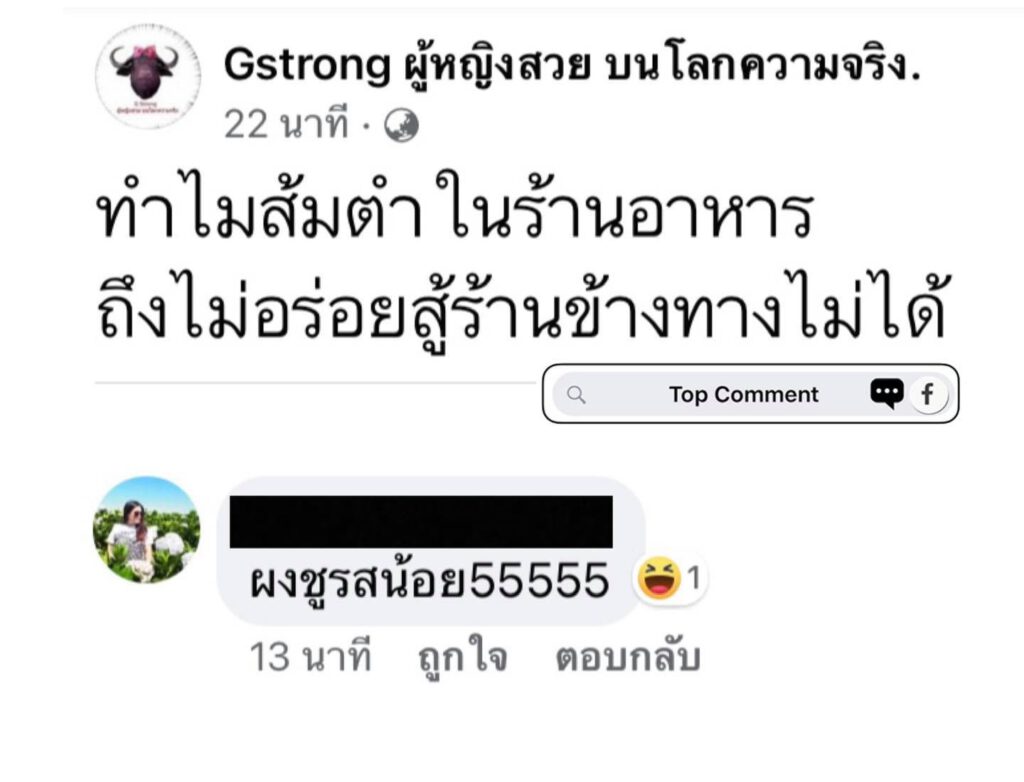Click ถูกใจ to like the comment
The image size is (1024, 782).
(462, 659)
